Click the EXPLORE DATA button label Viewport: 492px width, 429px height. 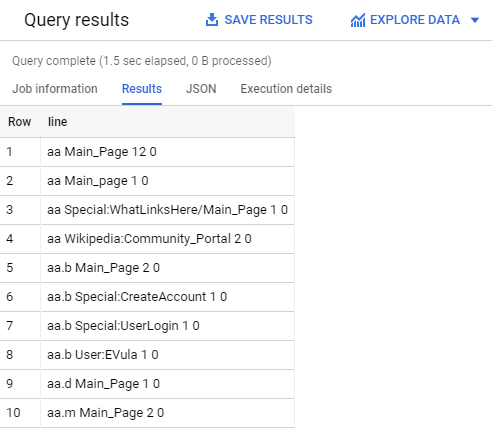[x=415, y=20]
